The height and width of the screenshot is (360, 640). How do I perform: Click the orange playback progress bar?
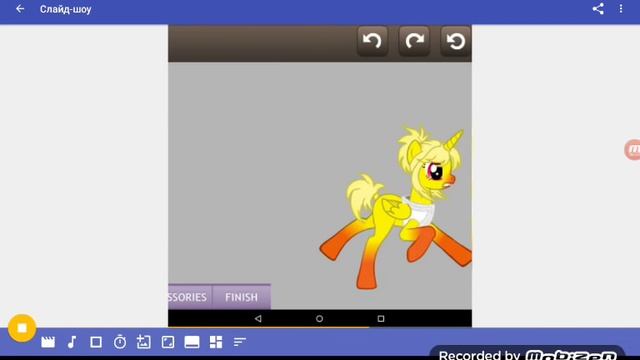[x=269, y=327]
